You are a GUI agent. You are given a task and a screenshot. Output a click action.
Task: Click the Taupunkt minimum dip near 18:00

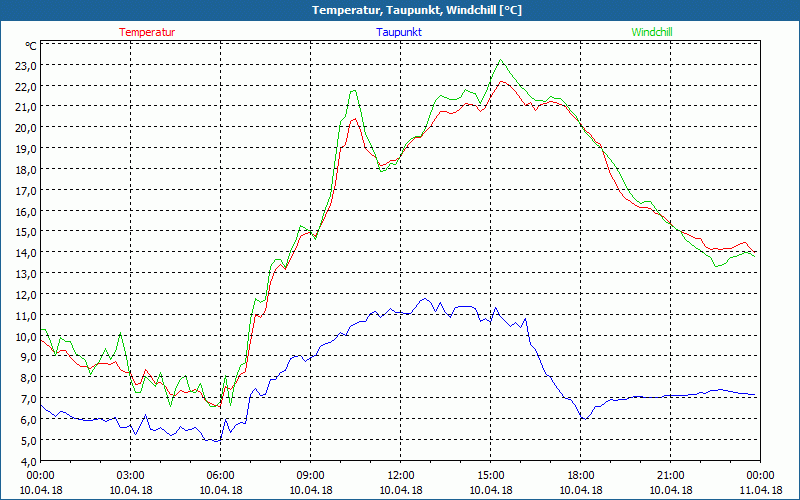click(585, 419)
